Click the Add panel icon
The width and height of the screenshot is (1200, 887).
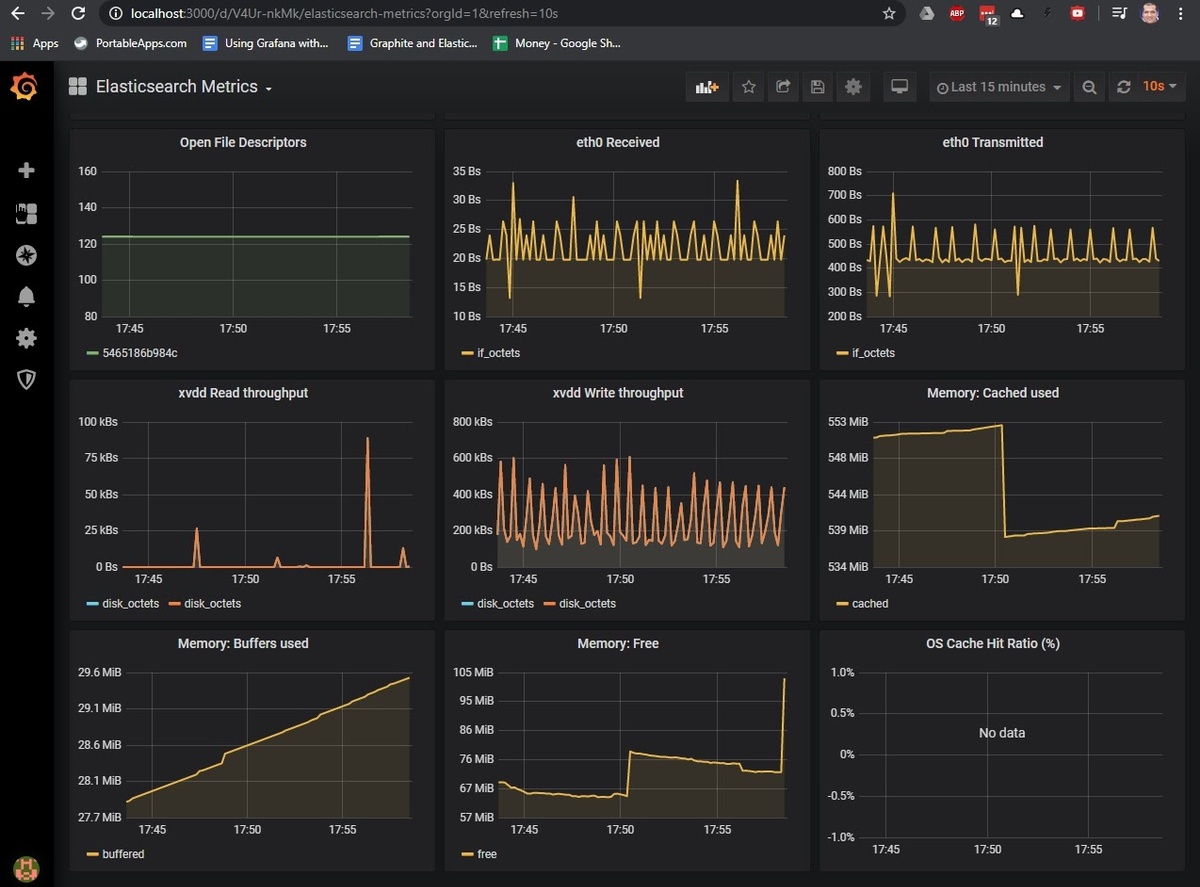click(707, 87)
